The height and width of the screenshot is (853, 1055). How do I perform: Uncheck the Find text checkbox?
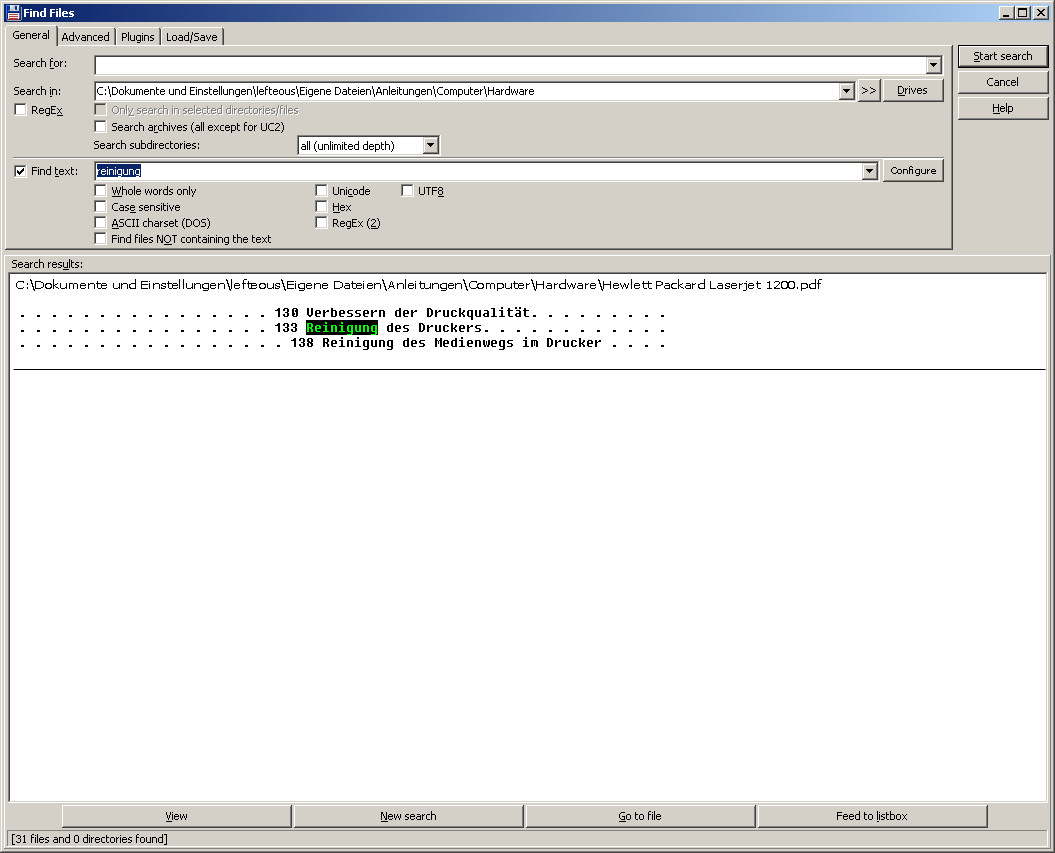pos(21,171)
